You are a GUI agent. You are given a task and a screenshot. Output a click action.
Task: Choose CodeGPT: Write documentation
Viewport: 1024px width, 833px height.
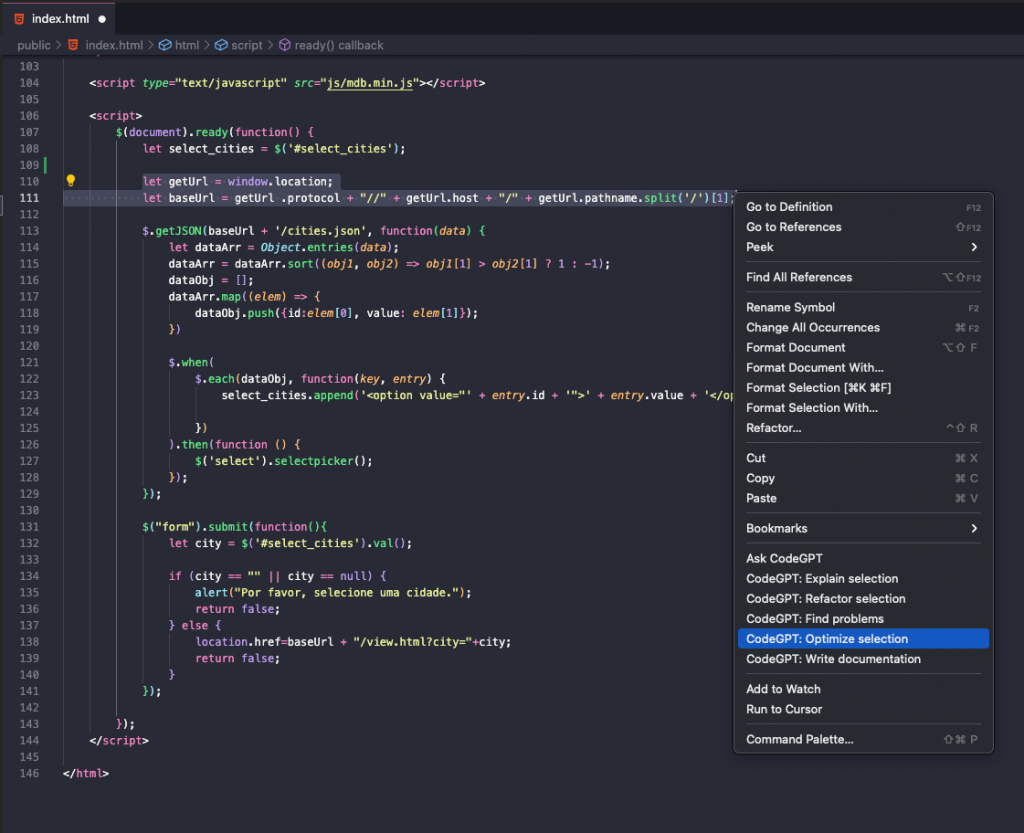tap(863, 659)
